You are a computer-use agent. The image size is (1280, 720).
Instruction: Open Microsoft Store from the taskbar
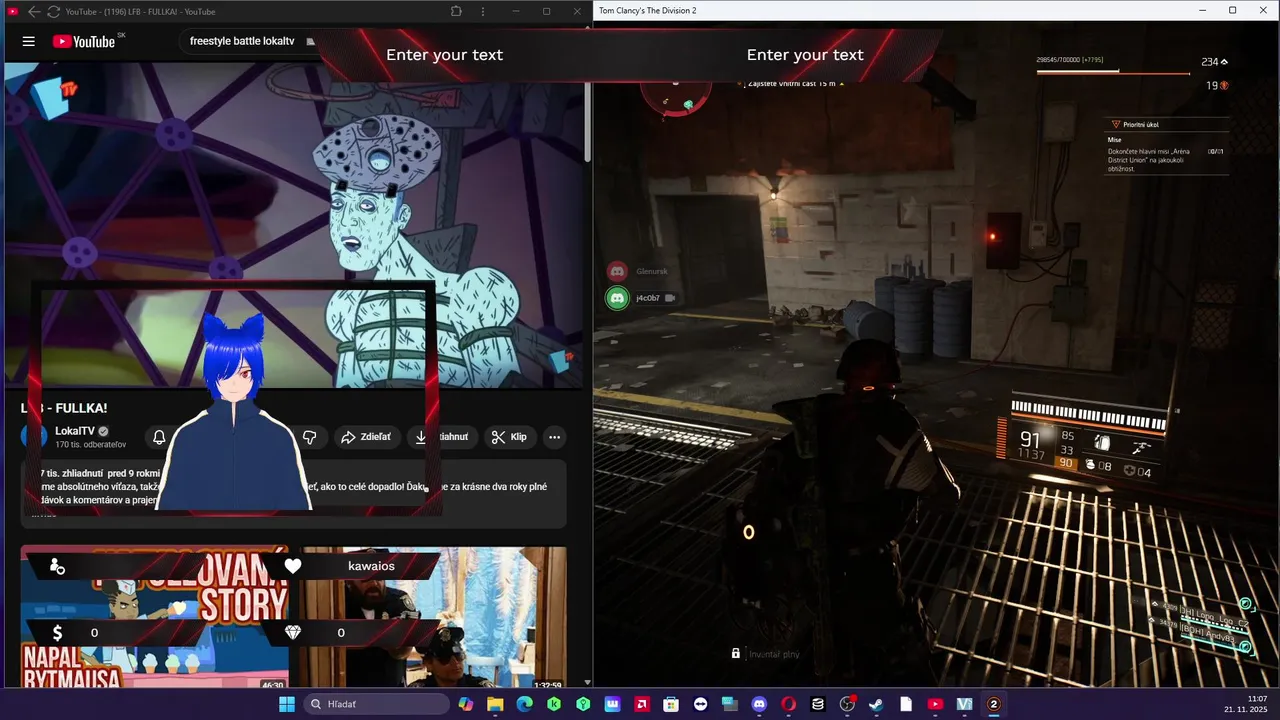coord(671,704)
